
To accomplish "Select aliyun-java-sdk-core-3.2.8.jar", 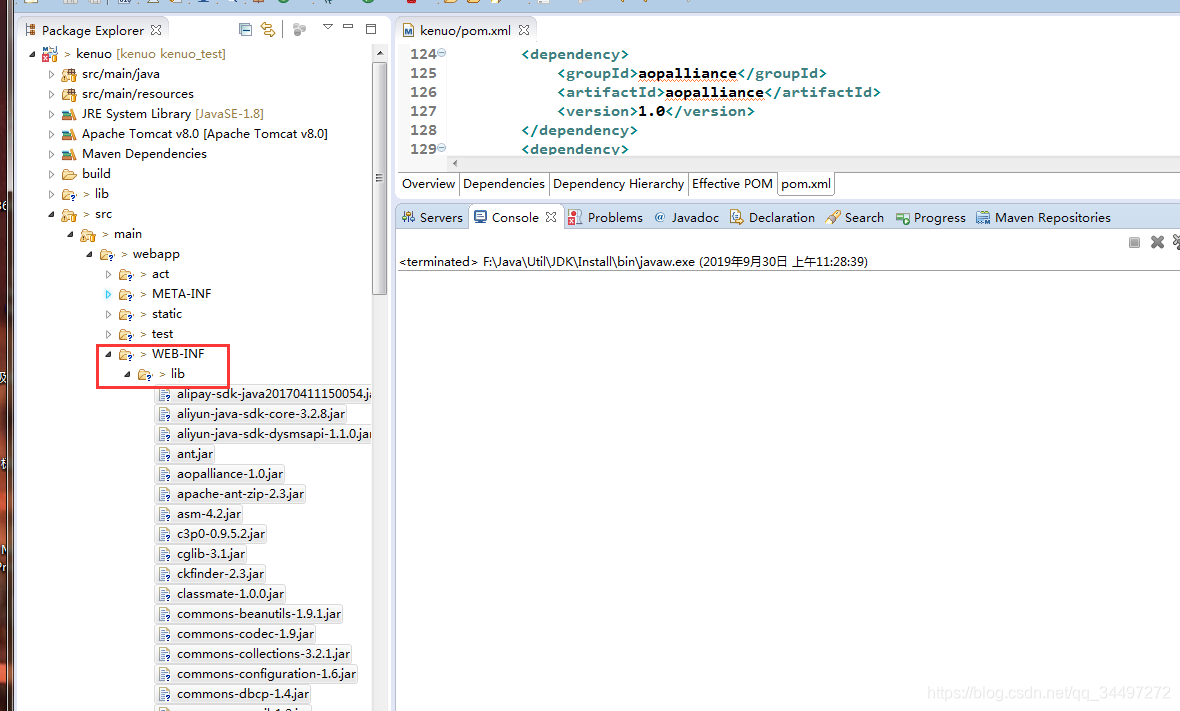I will (252, 414).
